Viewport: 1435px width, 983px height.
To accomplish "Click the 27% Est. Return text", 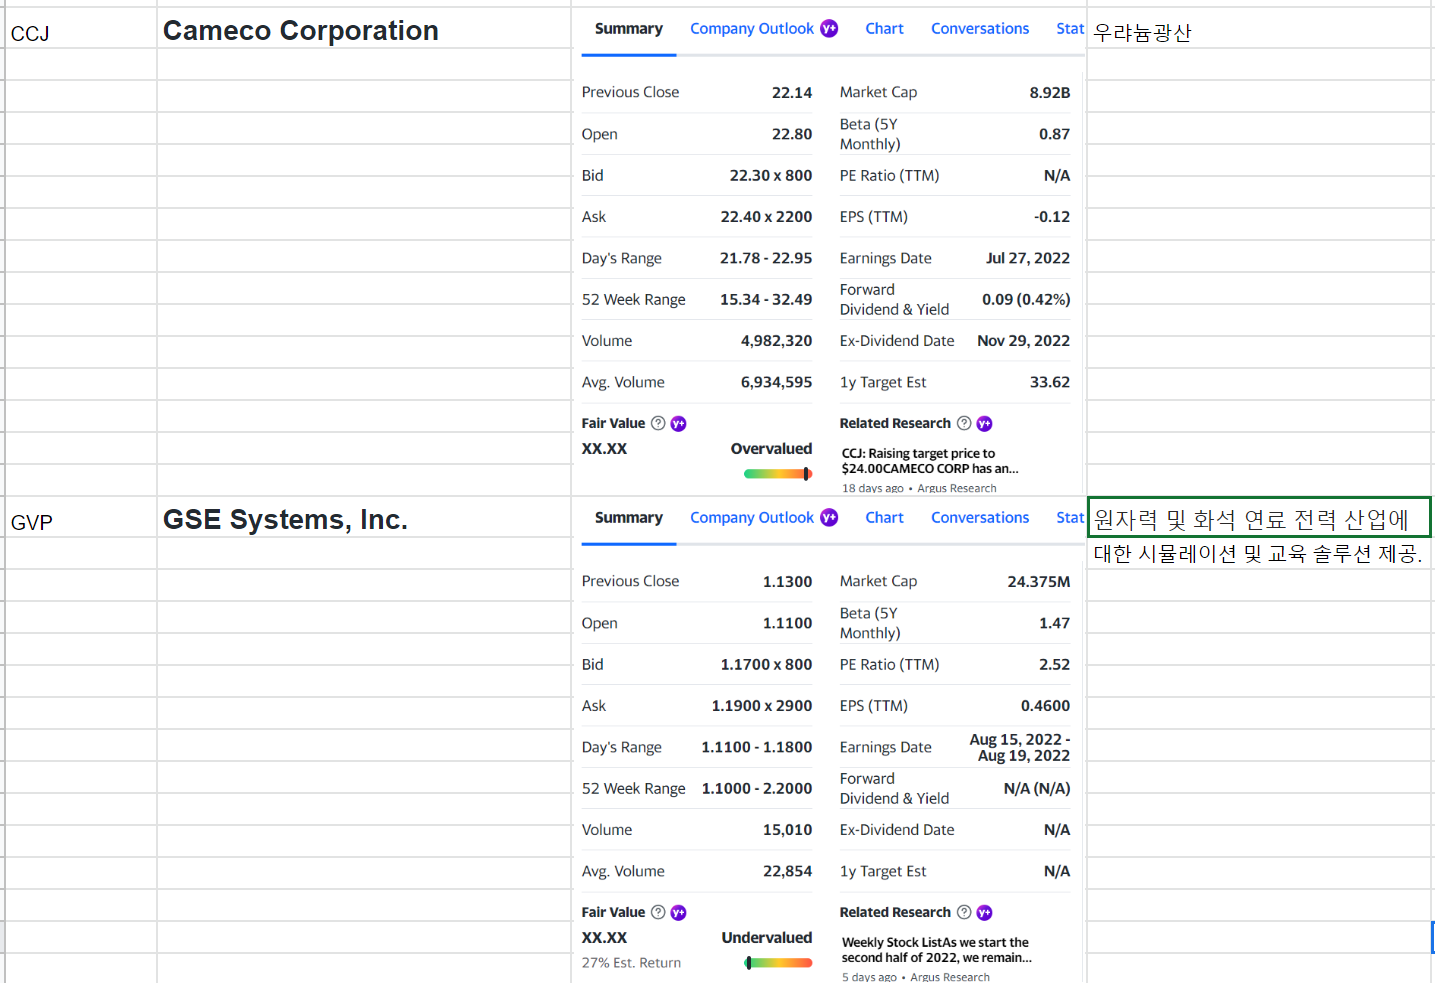I will coord(631,963).
